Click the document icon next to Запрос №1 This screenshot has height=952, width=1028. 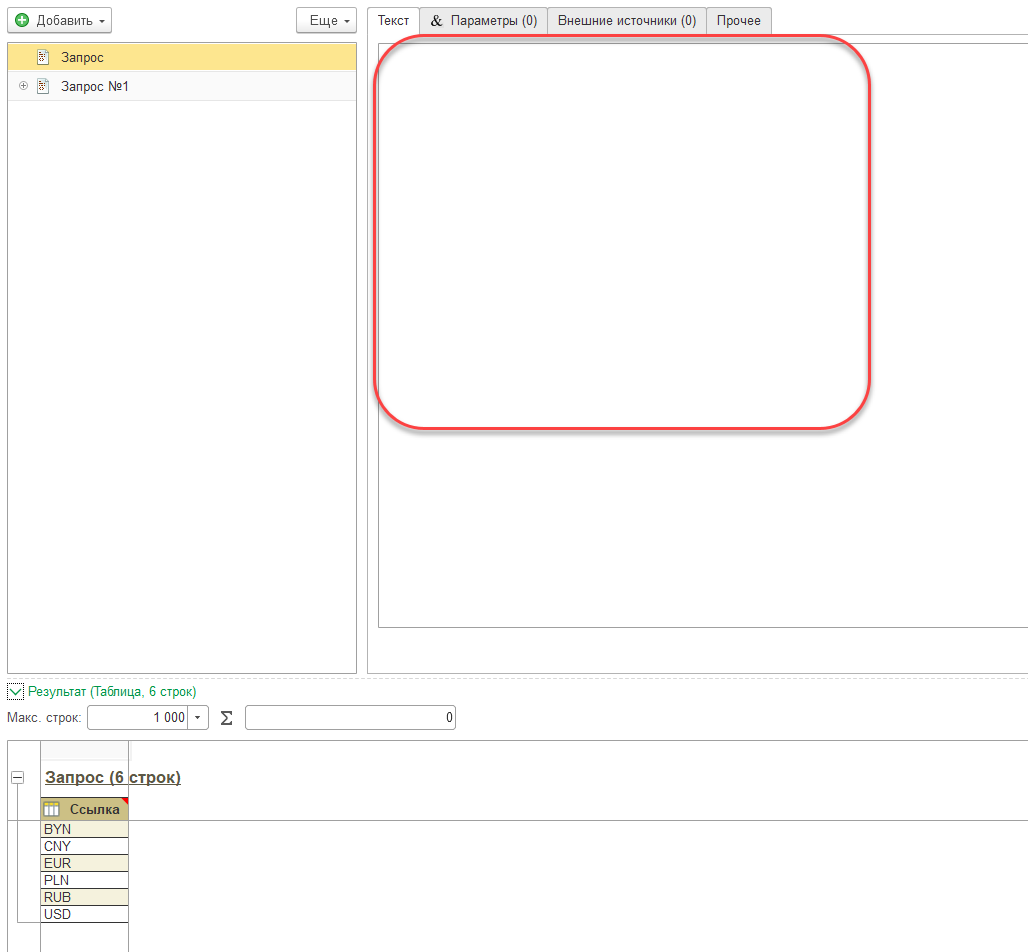(x=43, y=86)
